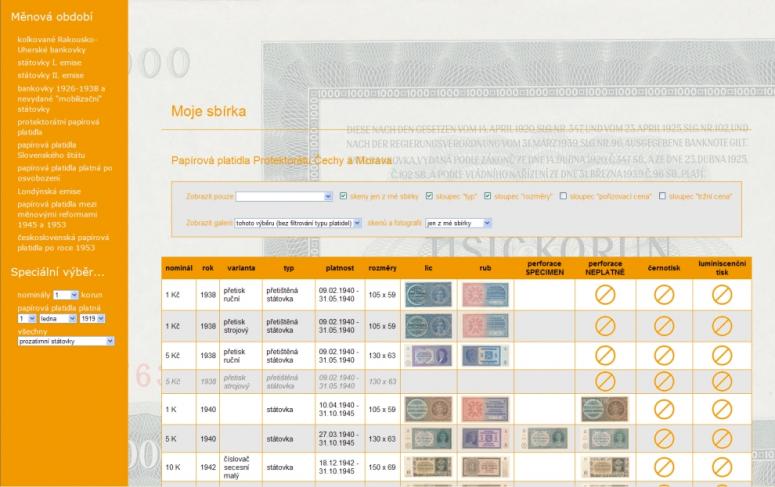Click luminiscenční tisk icon in 1 K 1940 row
This screenshot has height=487, width=775.
(x=722, y=409)
